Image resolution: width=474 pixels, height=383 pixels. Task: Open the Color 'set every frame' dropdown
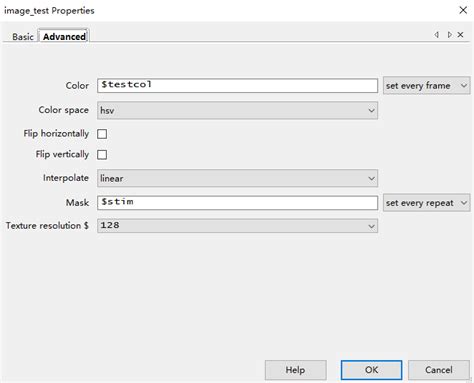tap(426, 86)
